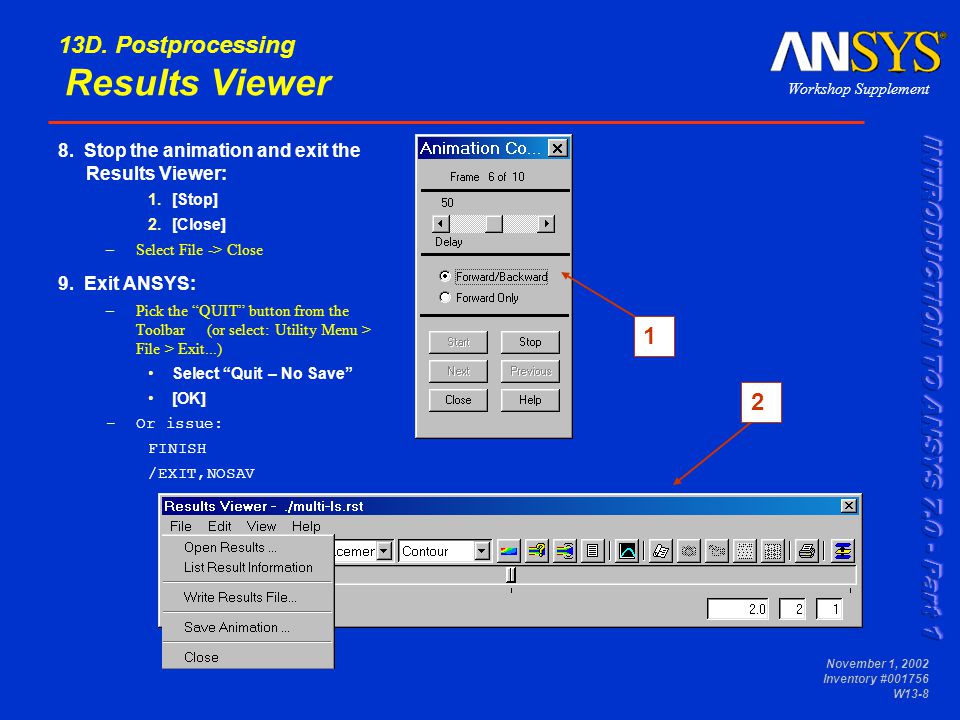Click the blue and yellow layers icon
Image resolution: width=960 pixels, height=720 pixels.
pos(843,551)
